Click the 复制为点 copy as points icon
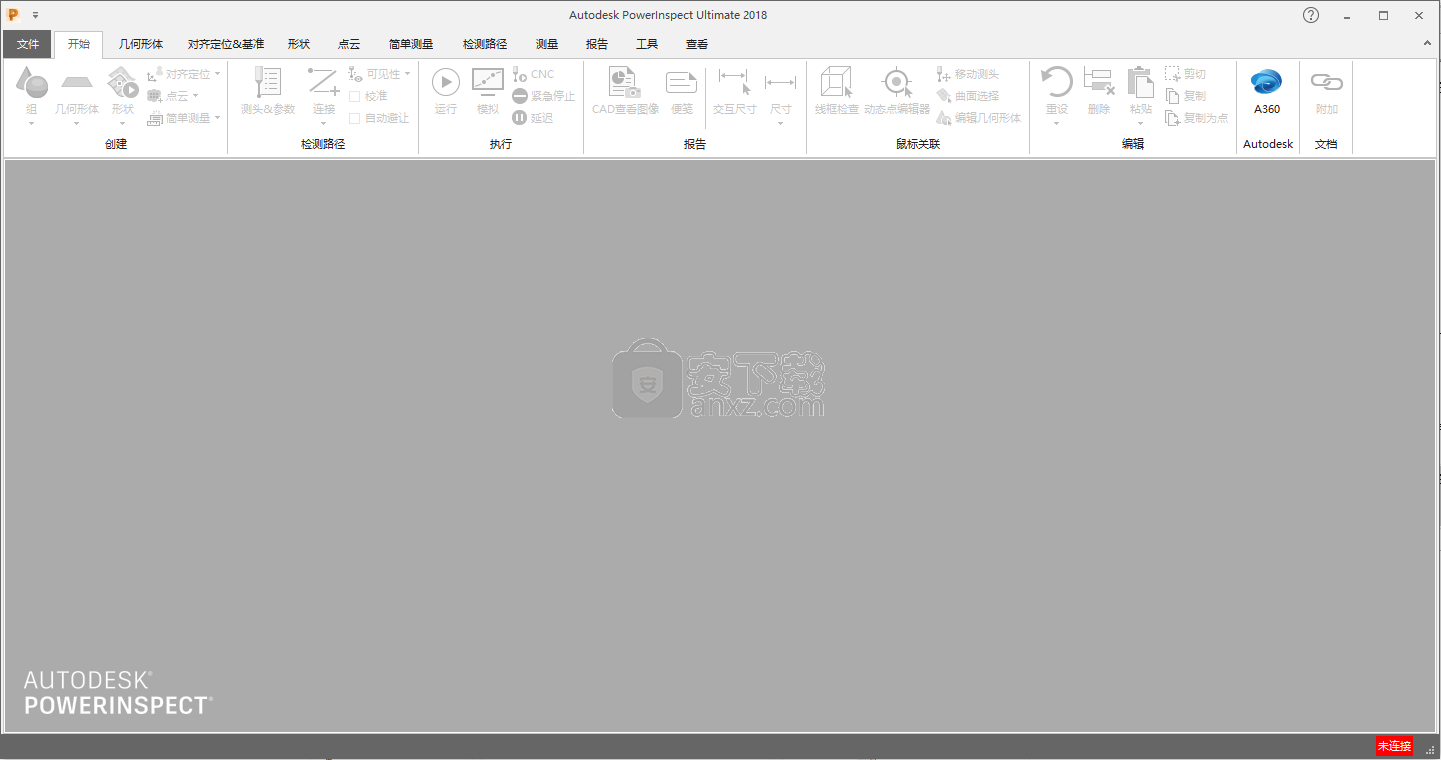 [x=1172, y=118]
